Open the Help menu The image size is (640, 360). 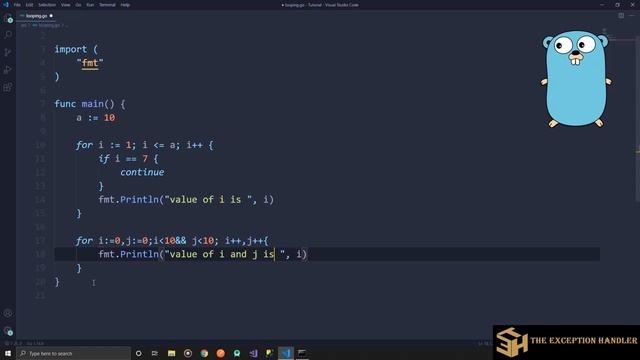click(x=125, y=5)
